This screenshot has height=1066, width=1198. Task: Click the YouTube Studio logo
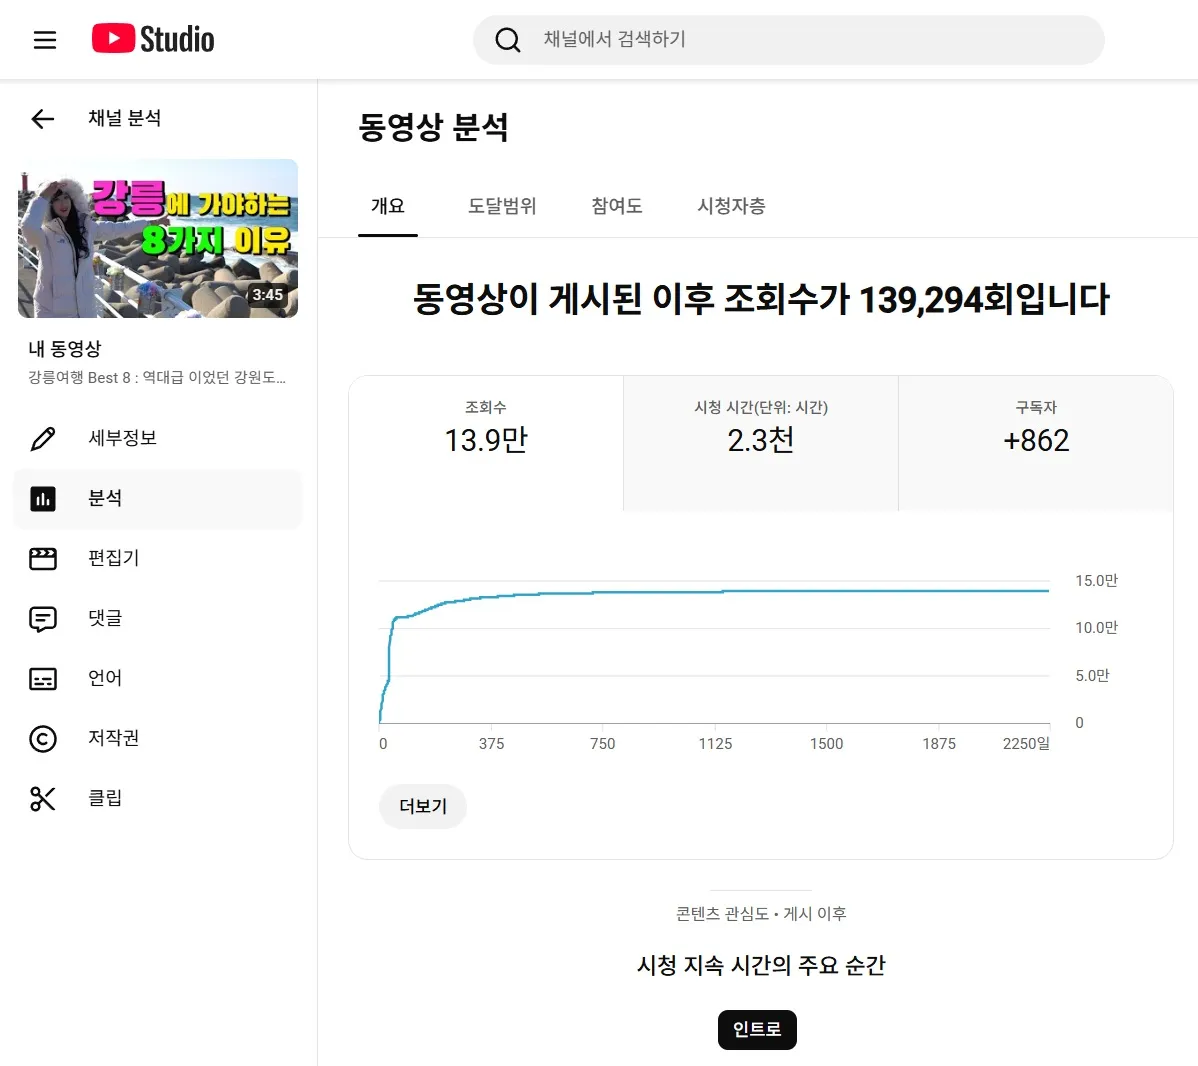click(x=153, y=39)
